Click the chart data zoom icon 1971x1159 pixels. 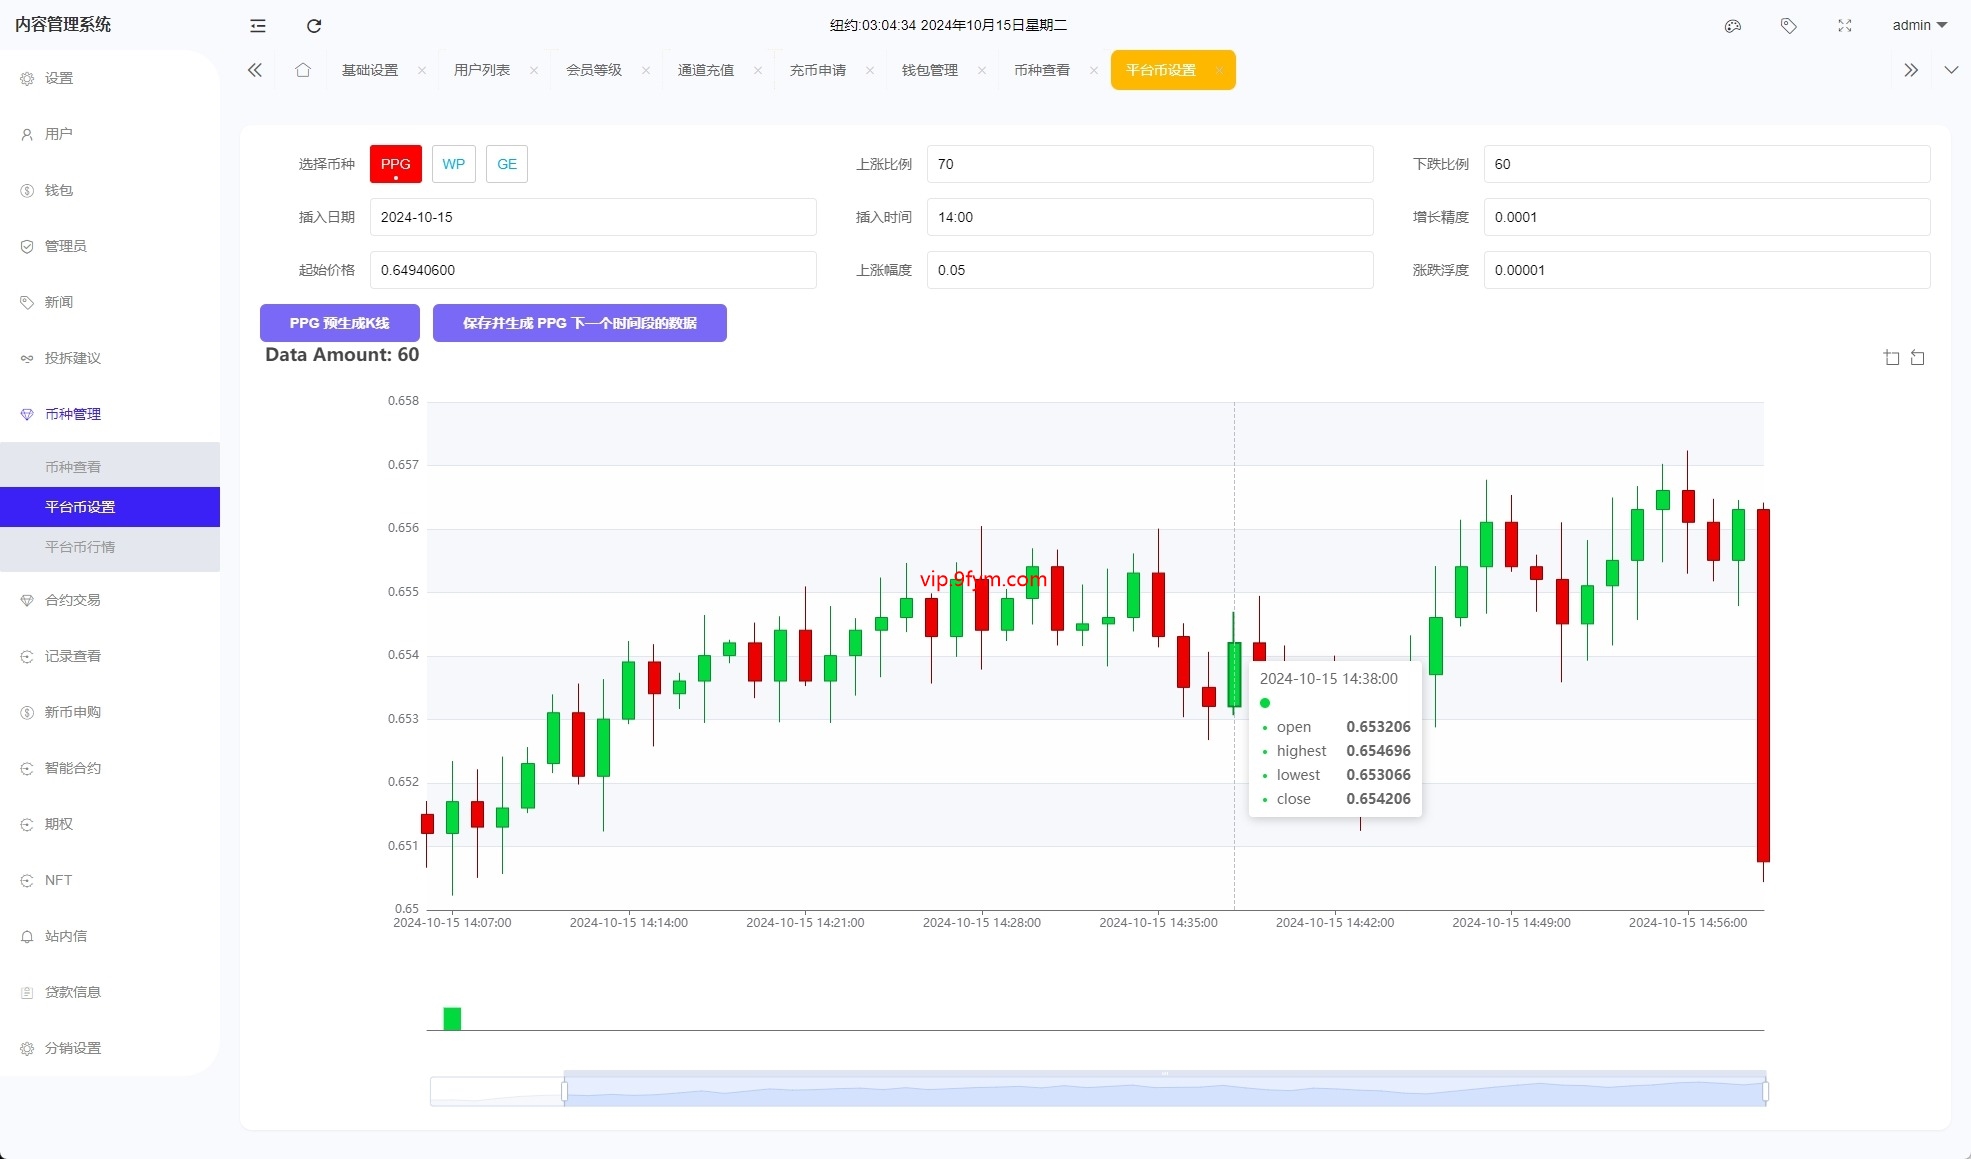(1891, 358)
